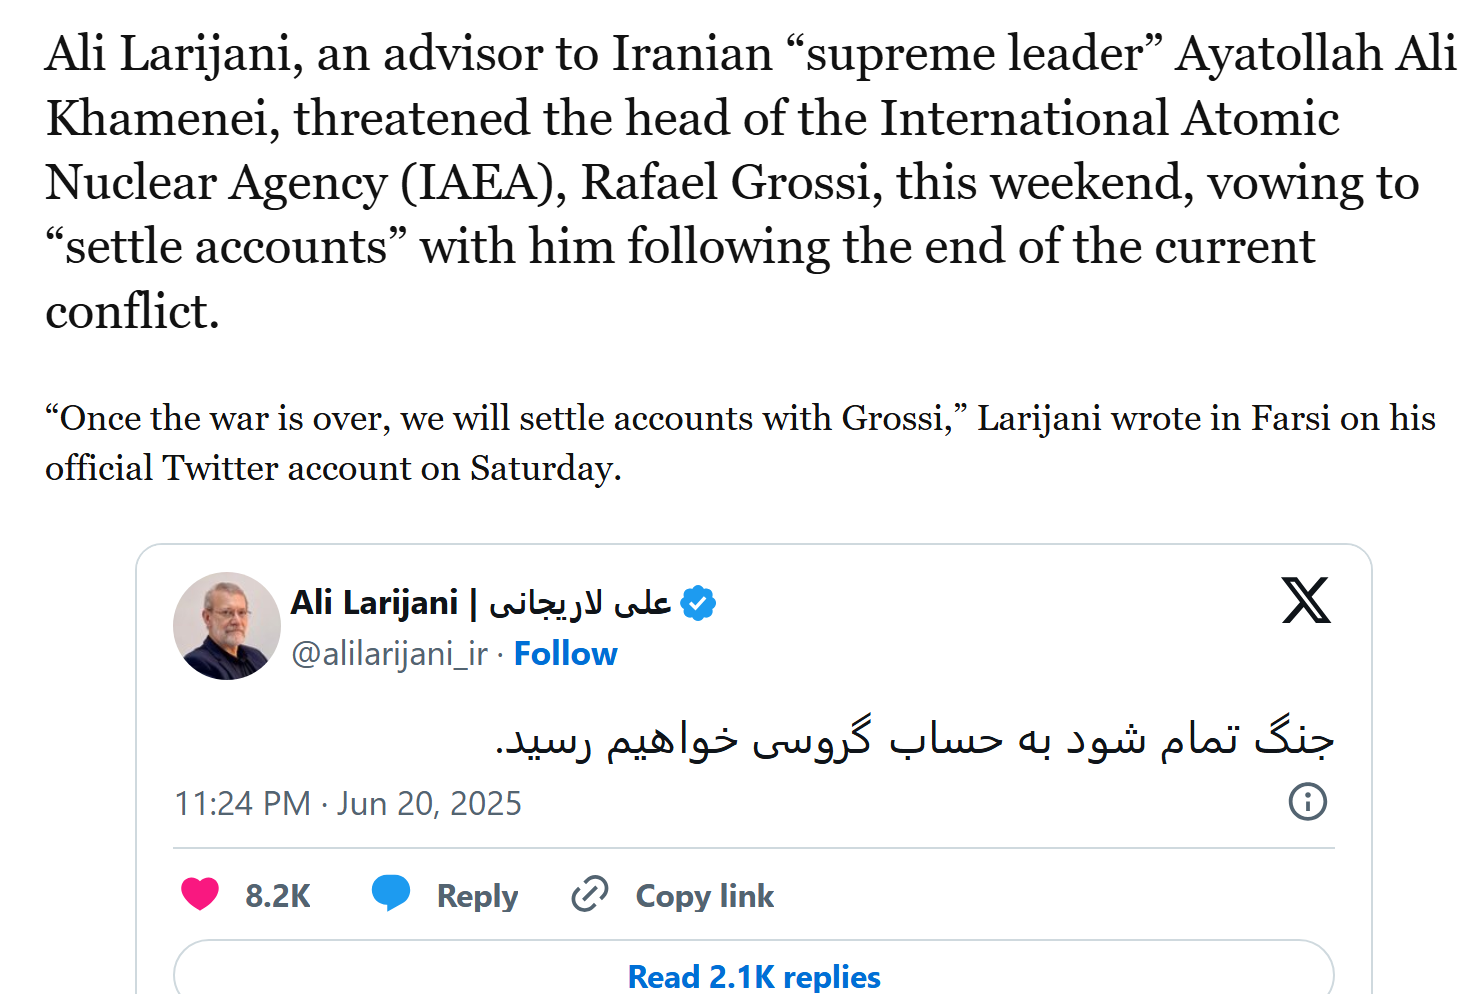The image size is (1461, 994).
Task: Open the 11:24 PM Jun 20 timestamp
Action: [348, 804]
